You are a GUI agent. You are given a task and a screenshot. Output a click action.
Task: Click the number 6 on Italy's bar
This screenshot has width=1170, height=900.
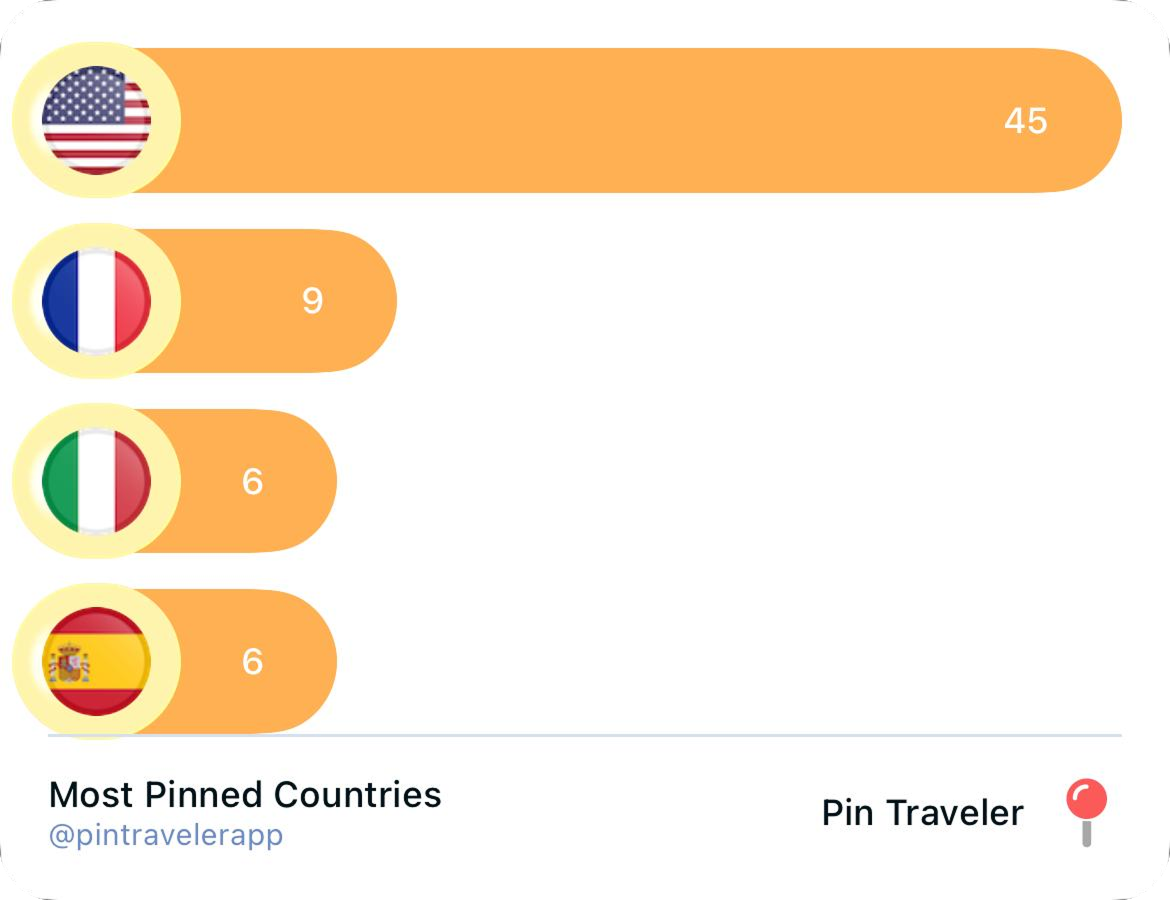252,481
